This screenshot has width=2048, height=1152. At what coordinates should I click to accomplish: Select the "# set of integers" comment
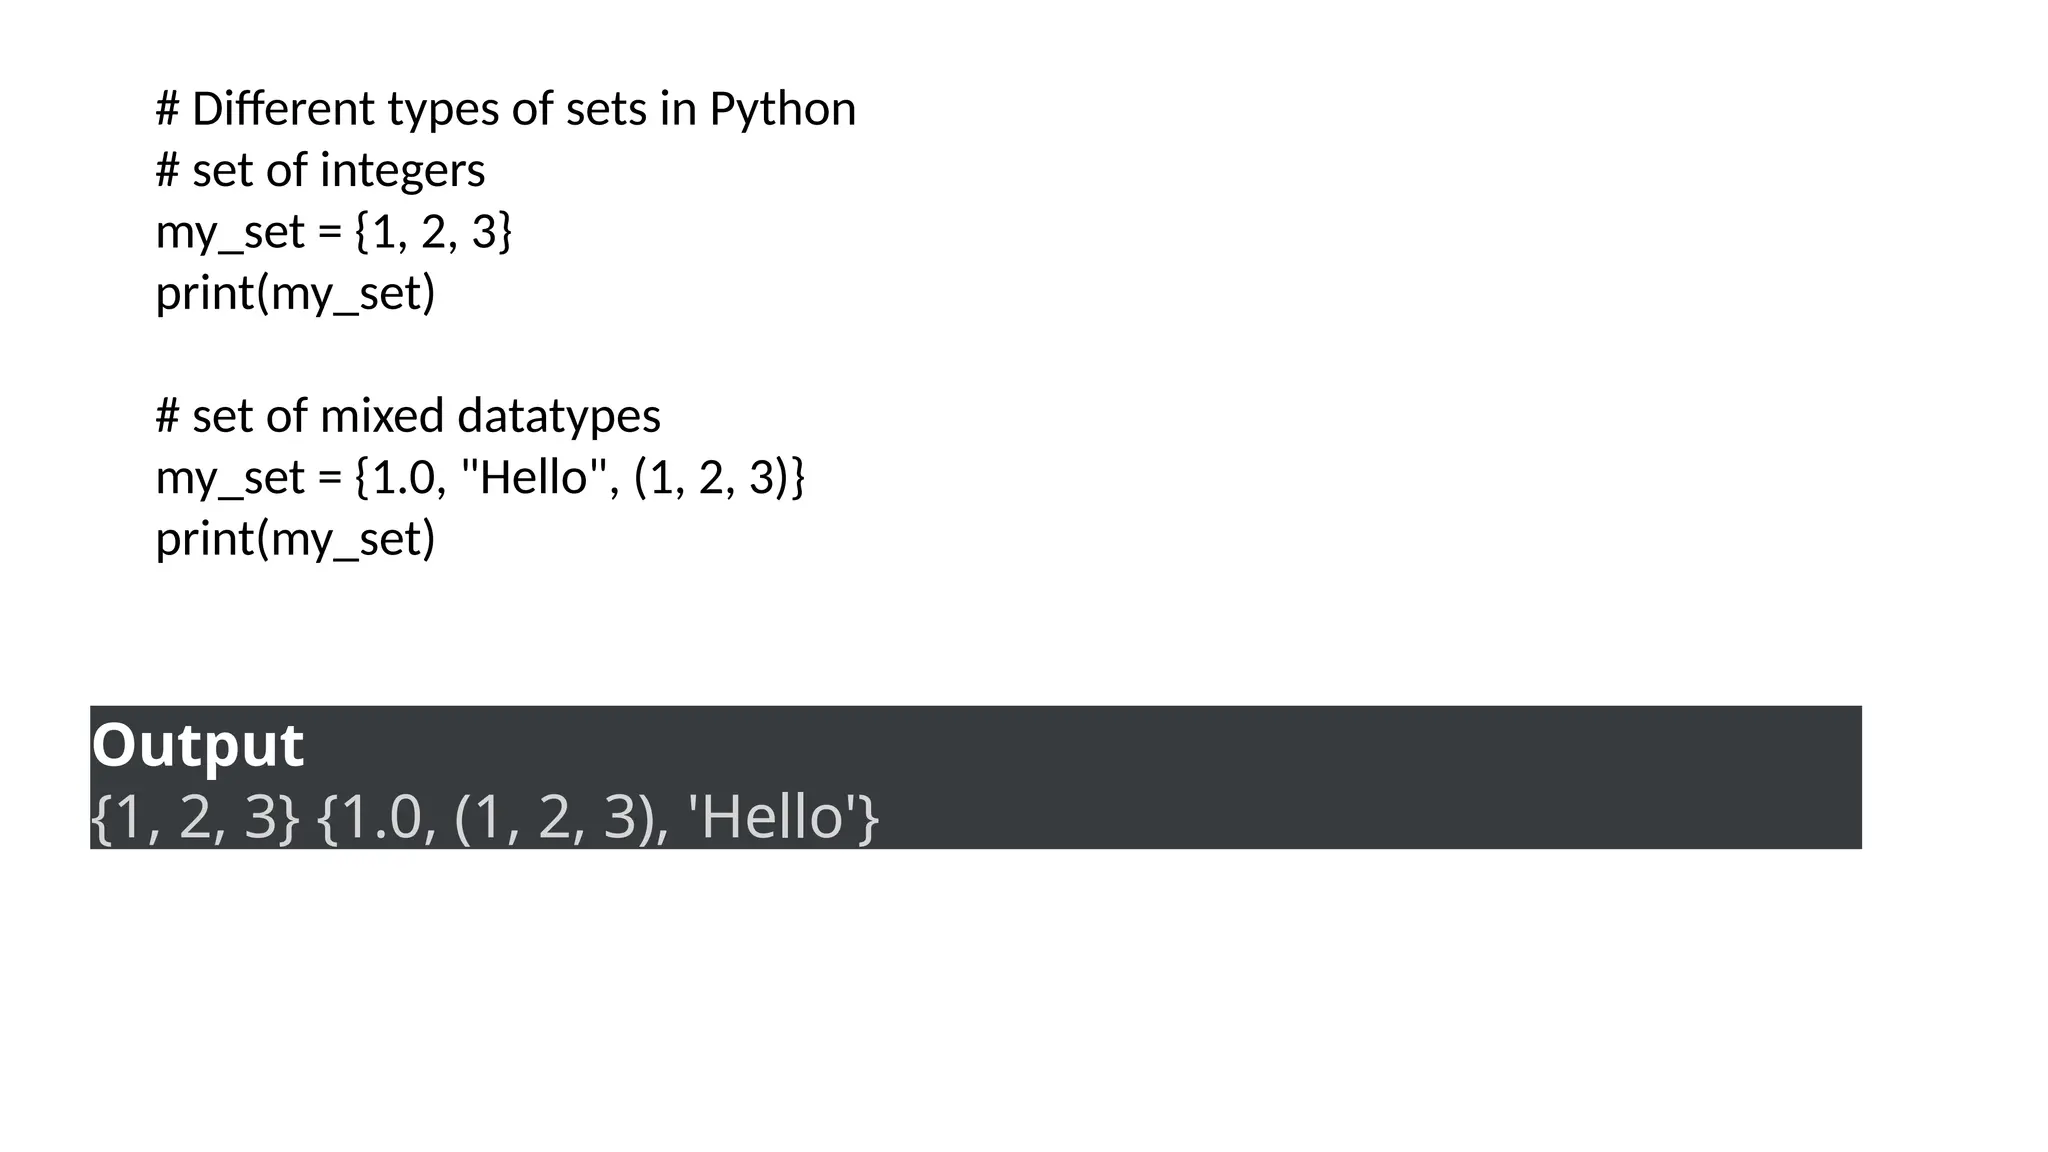pos(320,170)
